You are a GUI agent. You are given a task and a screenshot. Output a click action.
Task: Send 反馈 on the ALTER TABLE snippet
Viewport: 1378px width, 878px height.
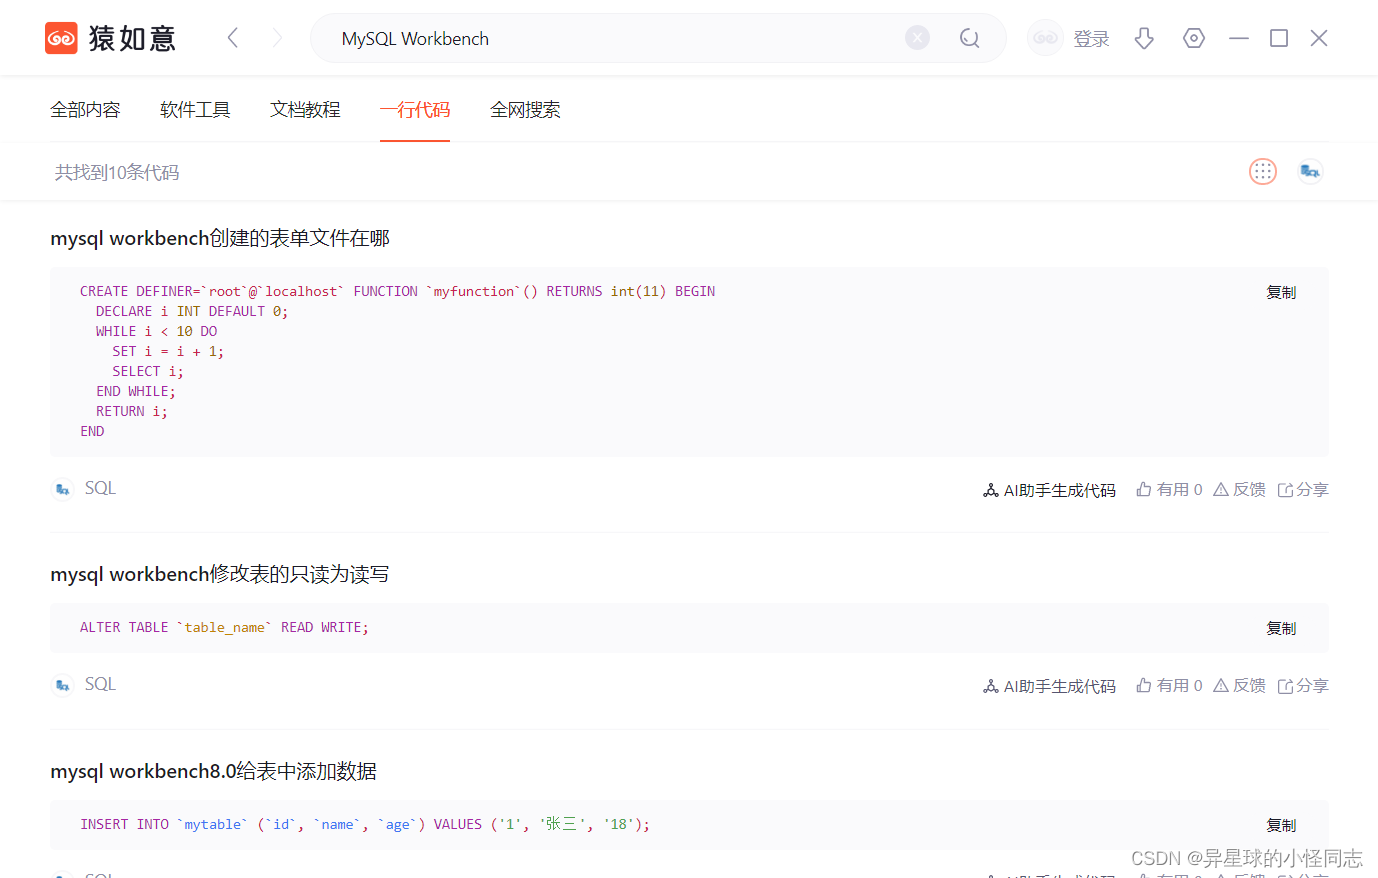[1239, 686]
